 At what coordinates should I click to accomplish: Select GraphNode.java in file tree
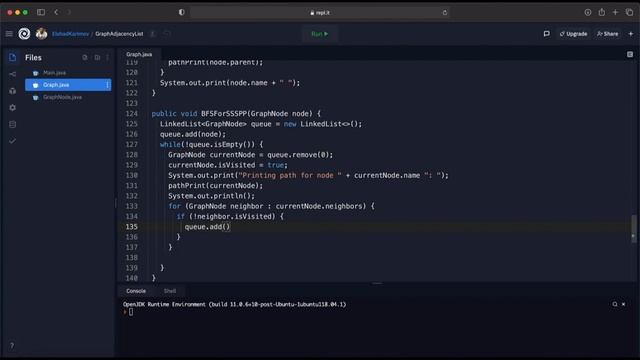pos(62,97)
